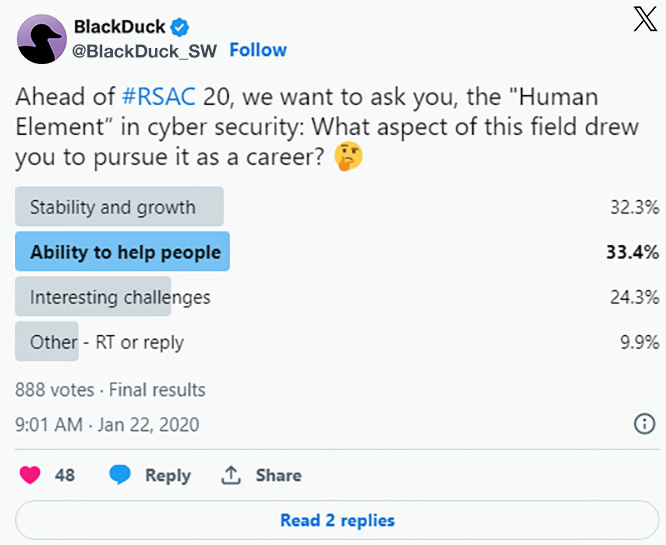
Task: Click the X logo icon
Action: pos(645,21)
